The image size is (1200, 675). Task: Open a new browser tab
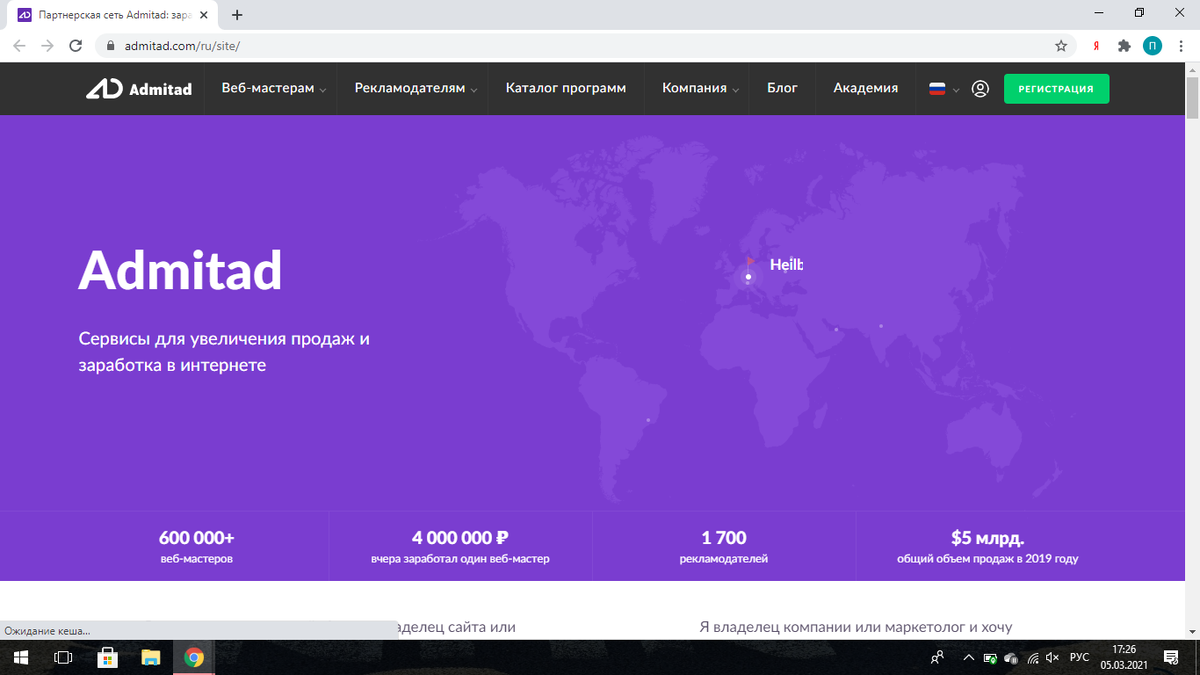click(237, 15)
